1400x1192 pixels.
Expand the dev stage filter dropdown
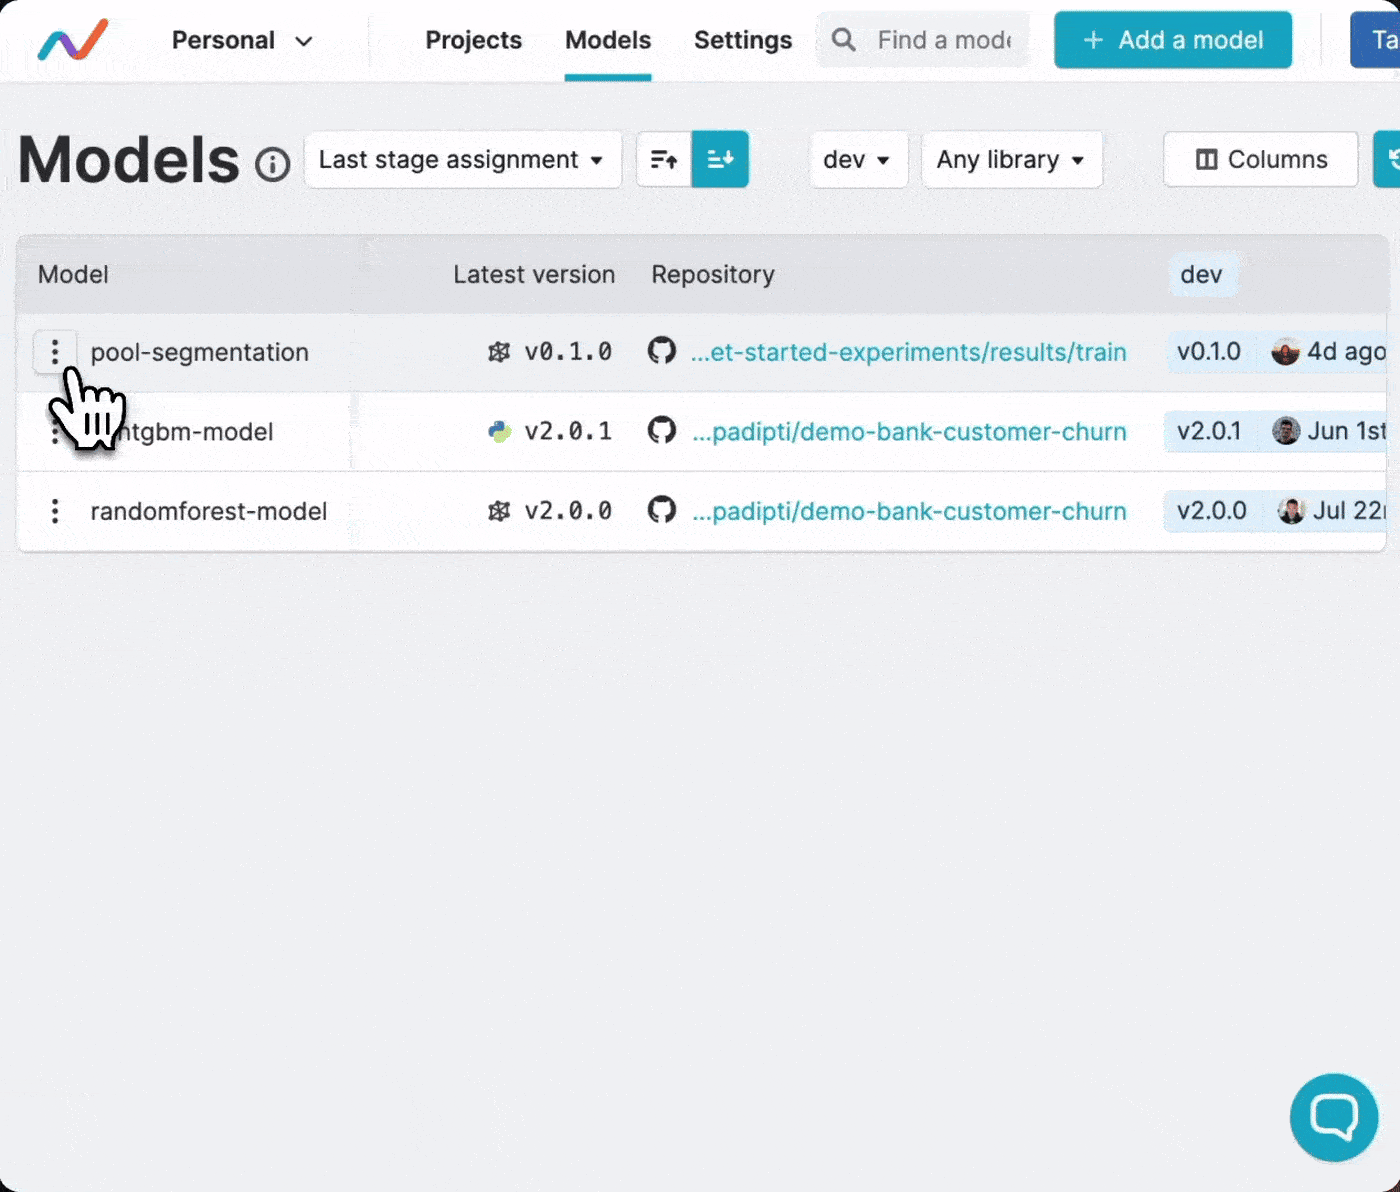858,159
